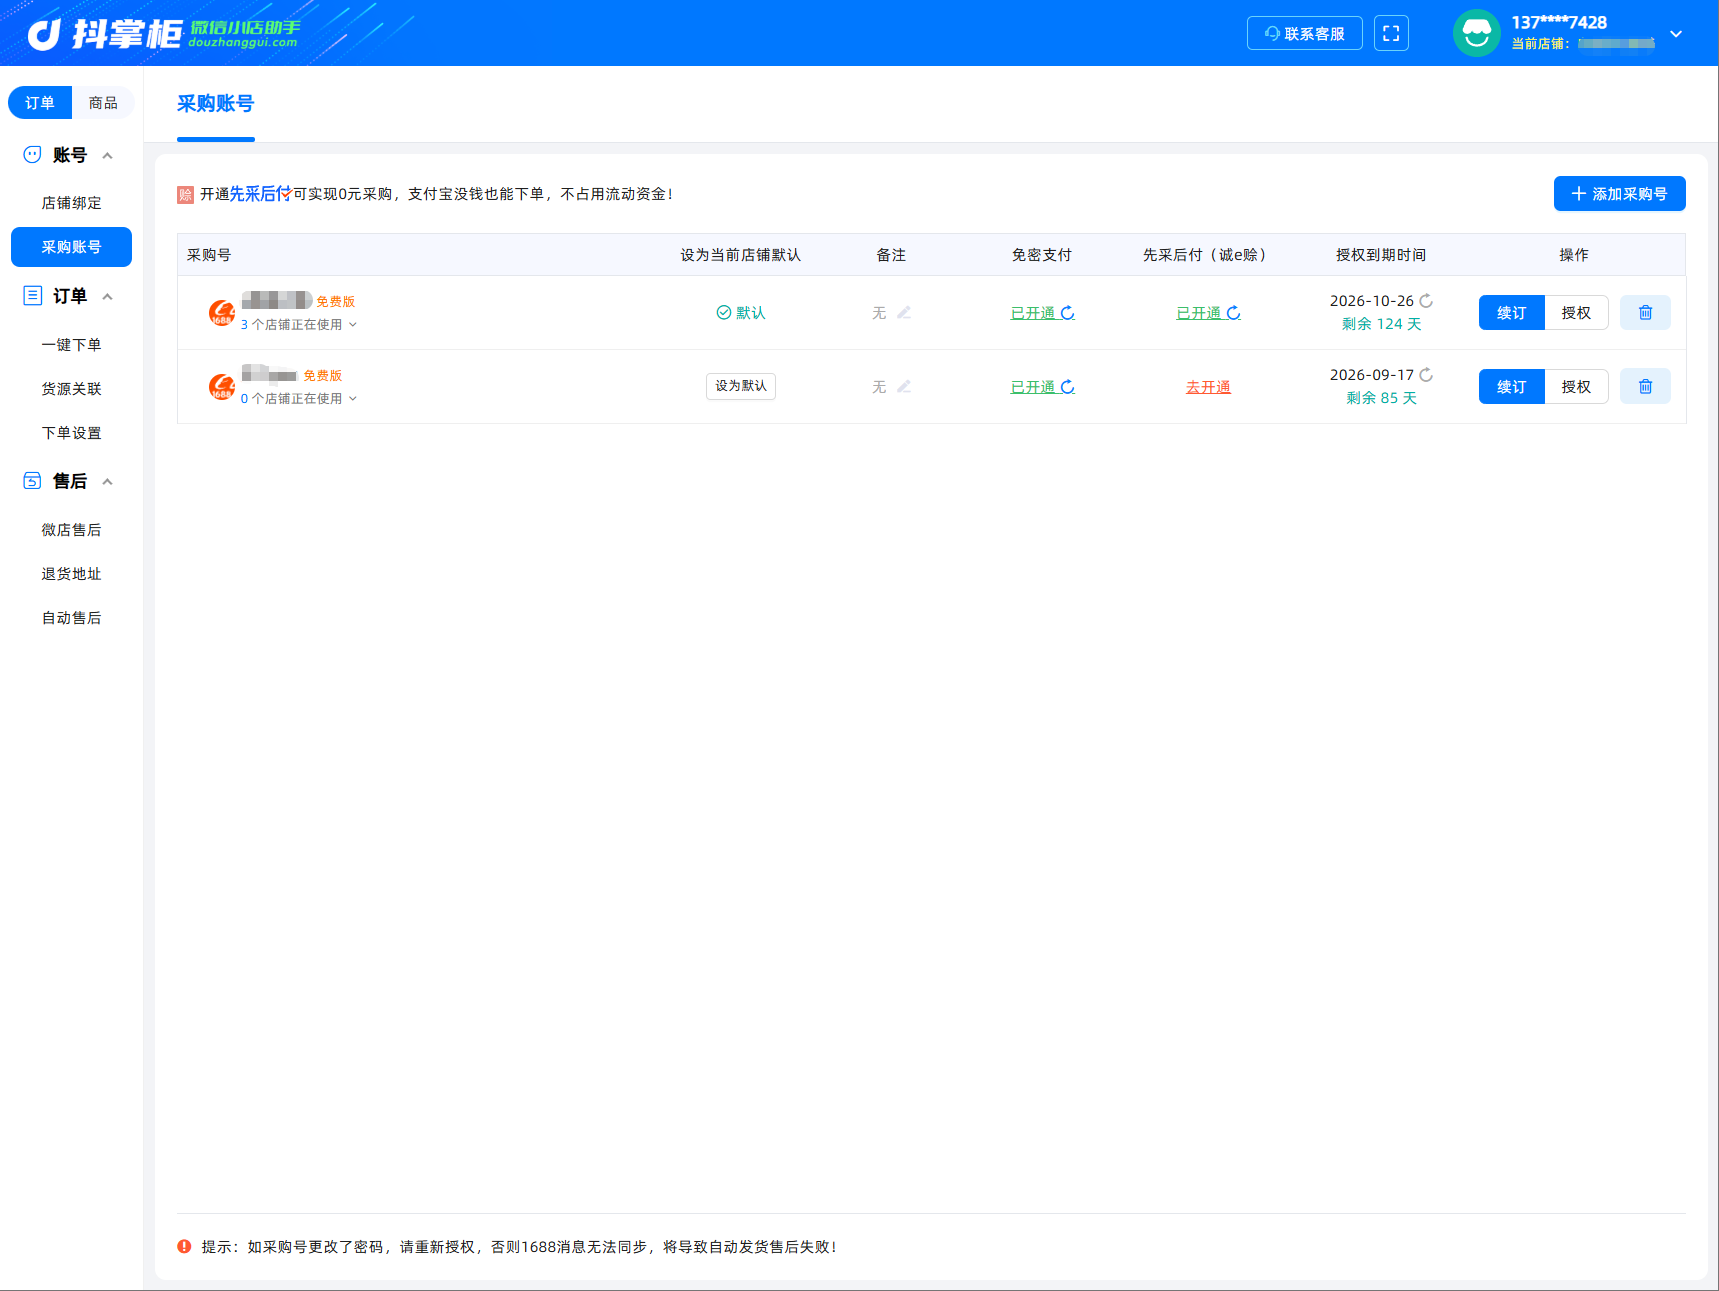Open 下单设置 in the sidebar
This screenshot has height=1291, width=1719.
pos(71,433)
